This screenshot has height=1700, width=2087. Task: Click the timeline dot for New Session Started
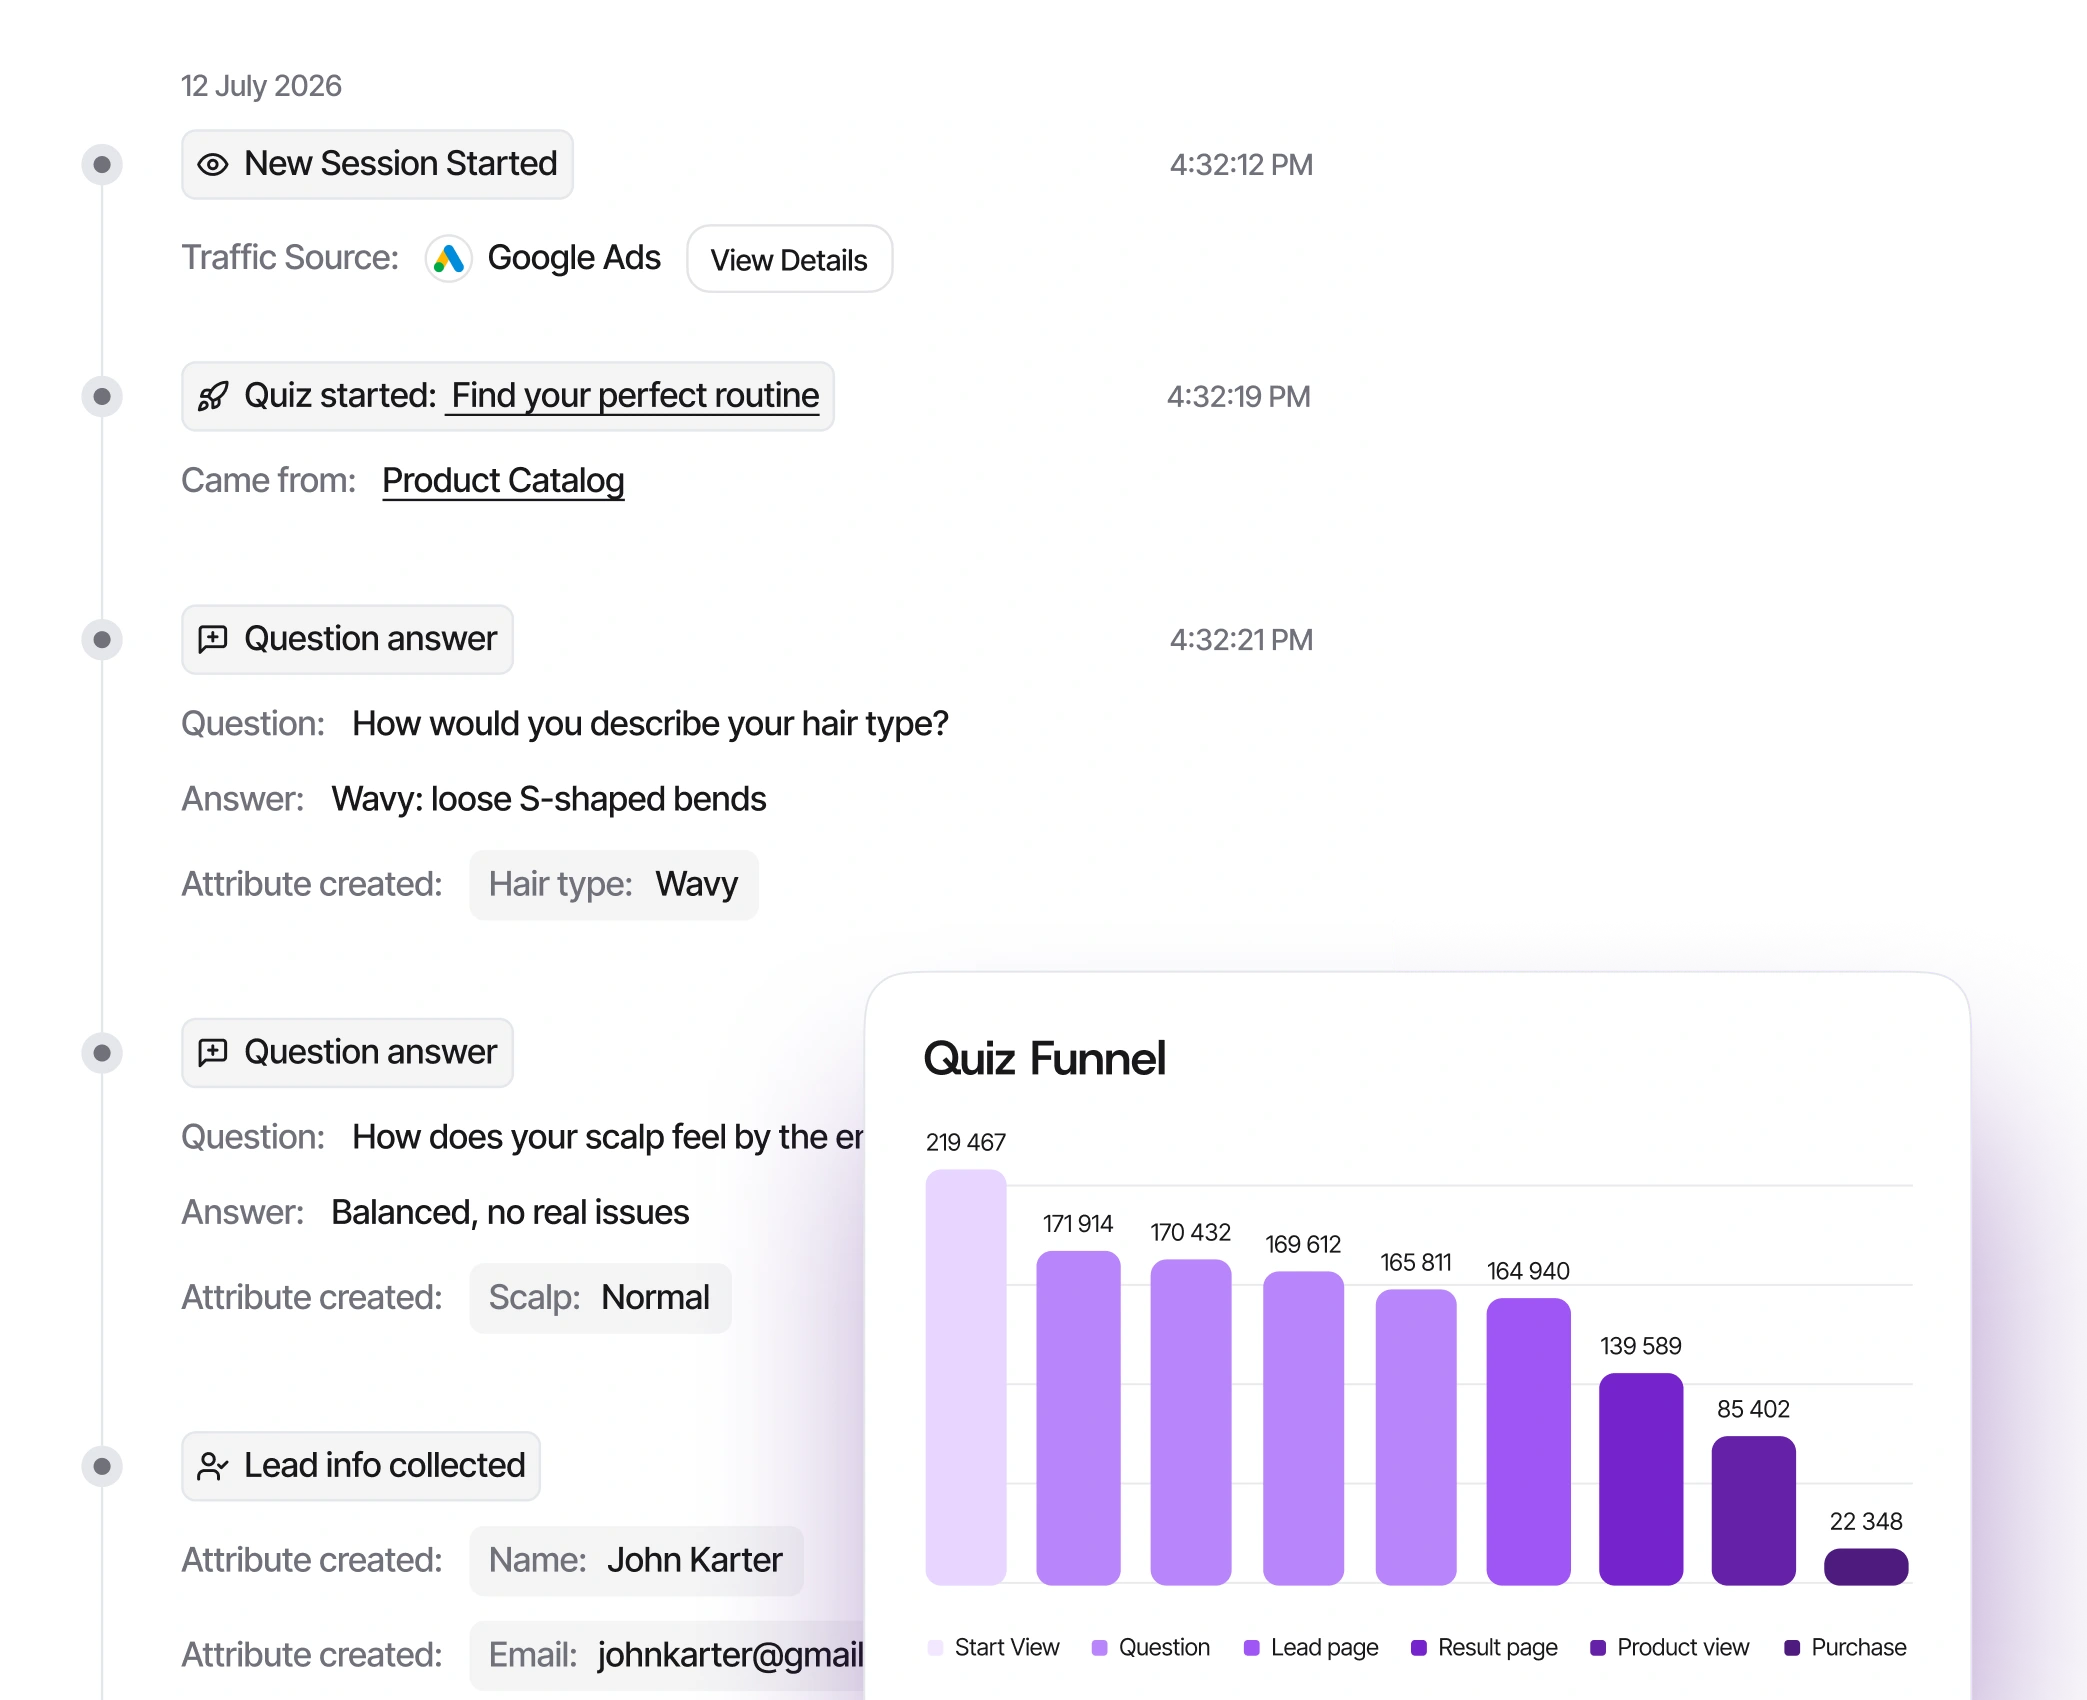point(102,164)
